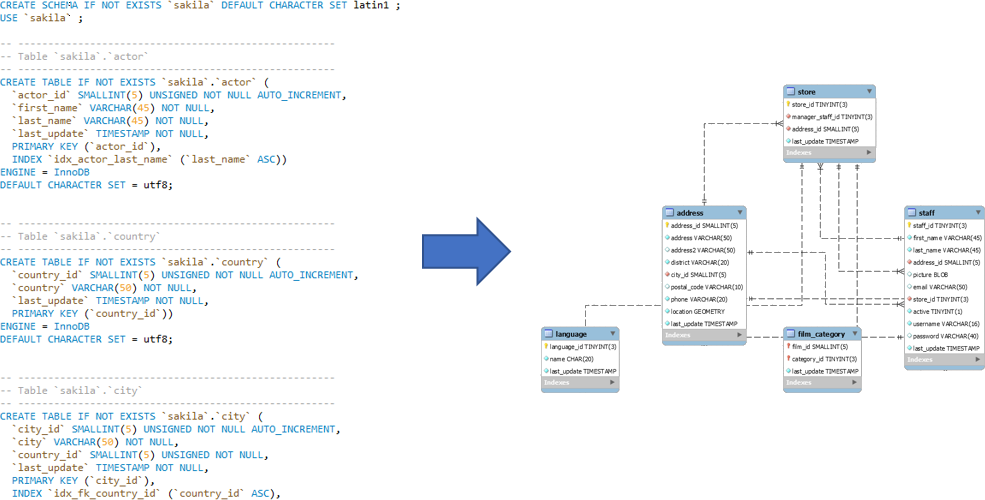The image size is (985, 500).
Task: Collapse the language table via header arrow
Action: [x=613, y=334]
